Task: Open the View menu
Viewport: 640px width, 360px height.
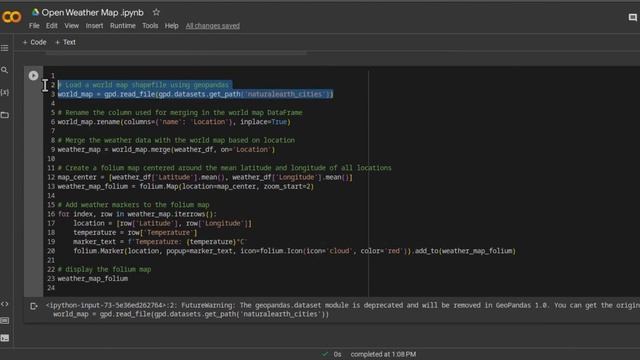Action: point(71,26)
